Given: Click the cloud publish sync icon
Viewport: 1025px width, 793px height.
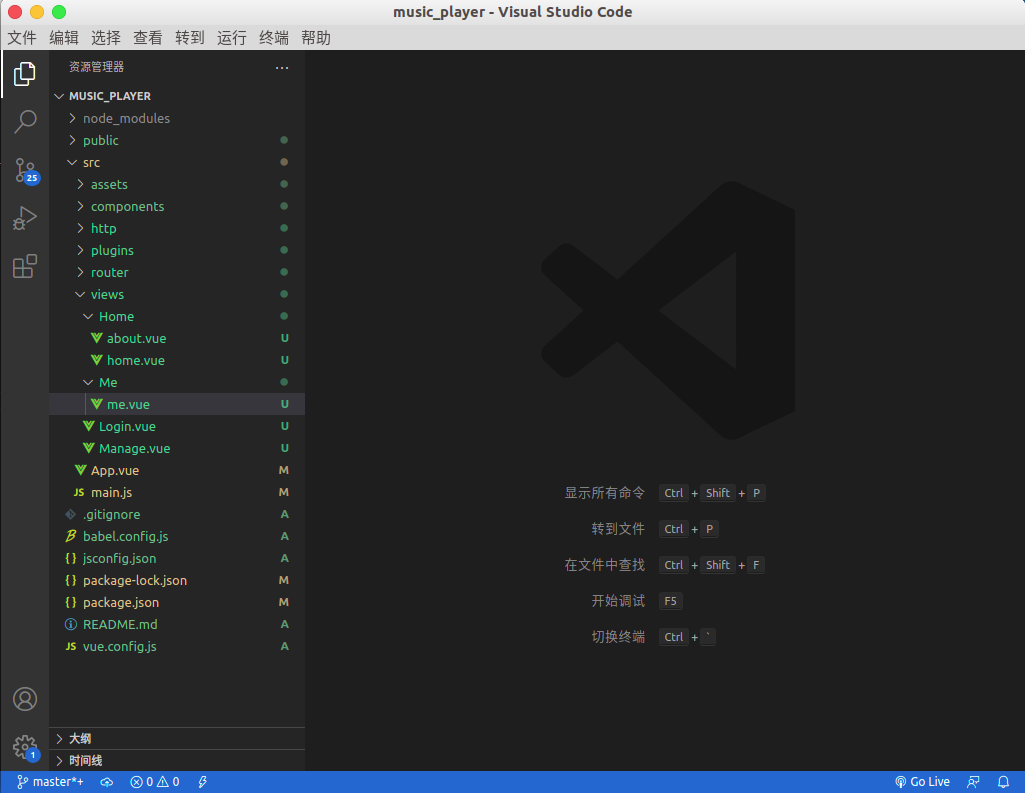Looking at the screenshot, I should pyautogui.click(x=107, y=781).
